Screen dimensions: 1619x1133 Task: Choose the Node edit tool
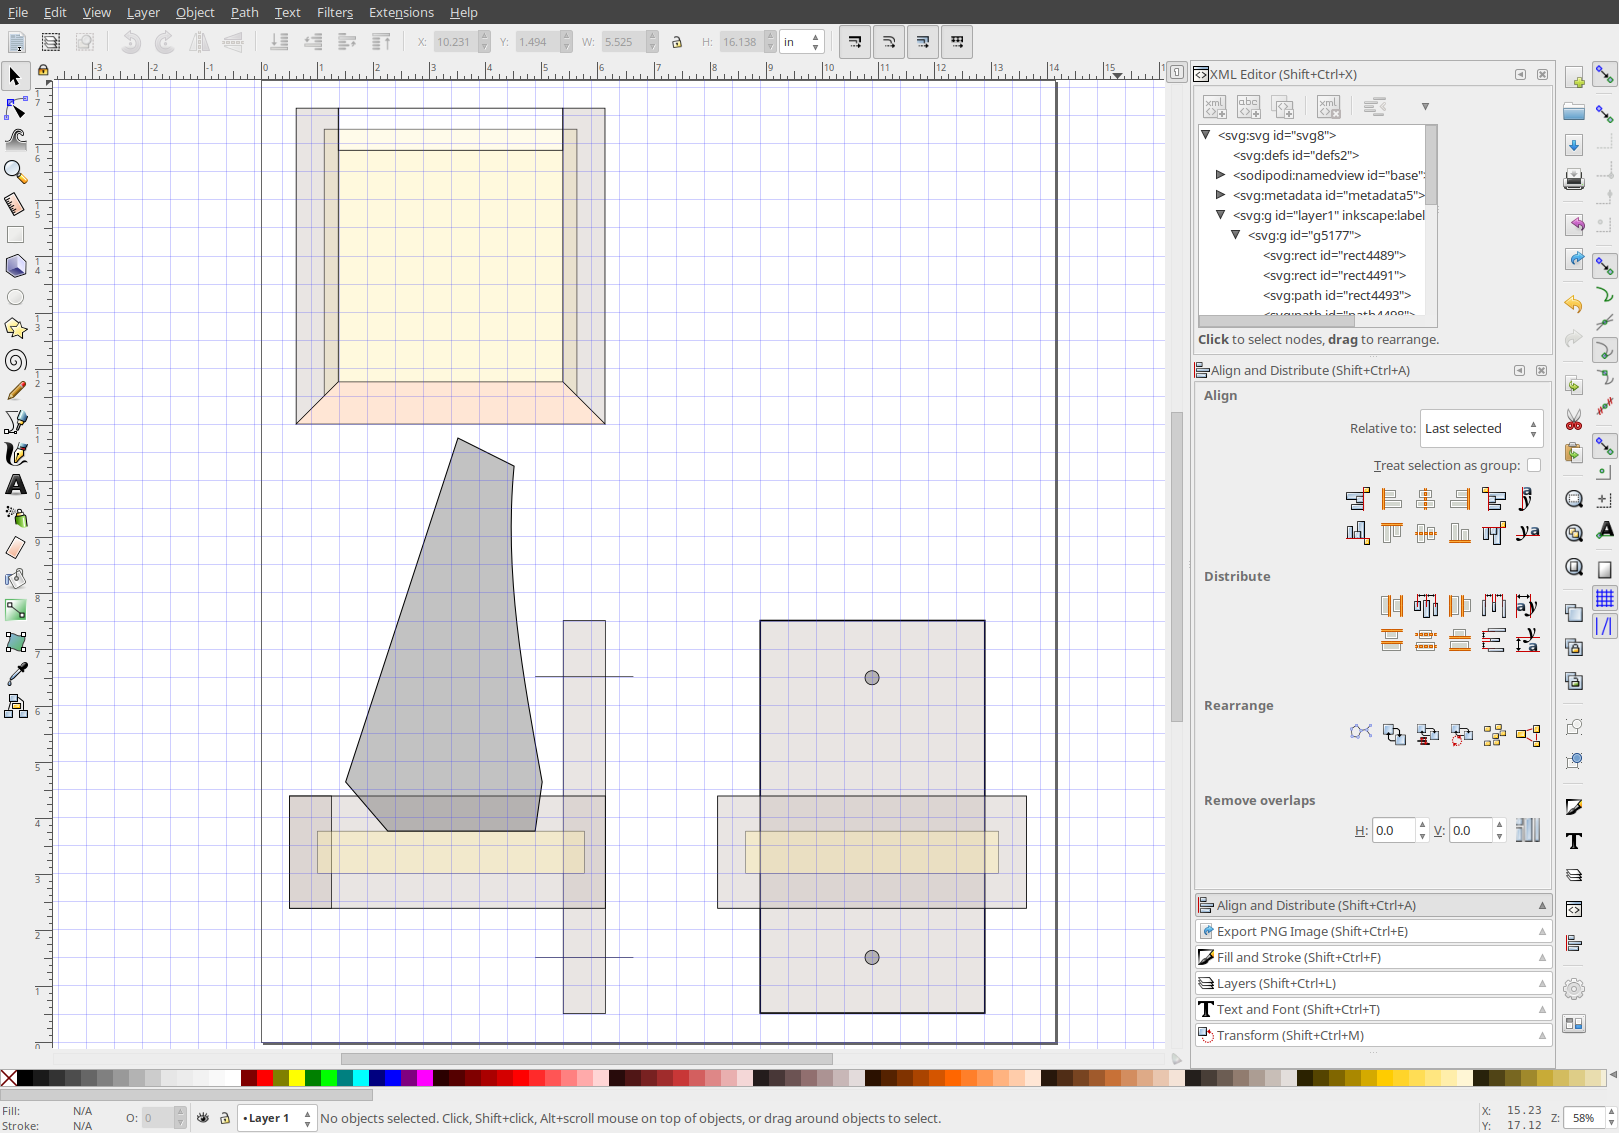(16, 108)
